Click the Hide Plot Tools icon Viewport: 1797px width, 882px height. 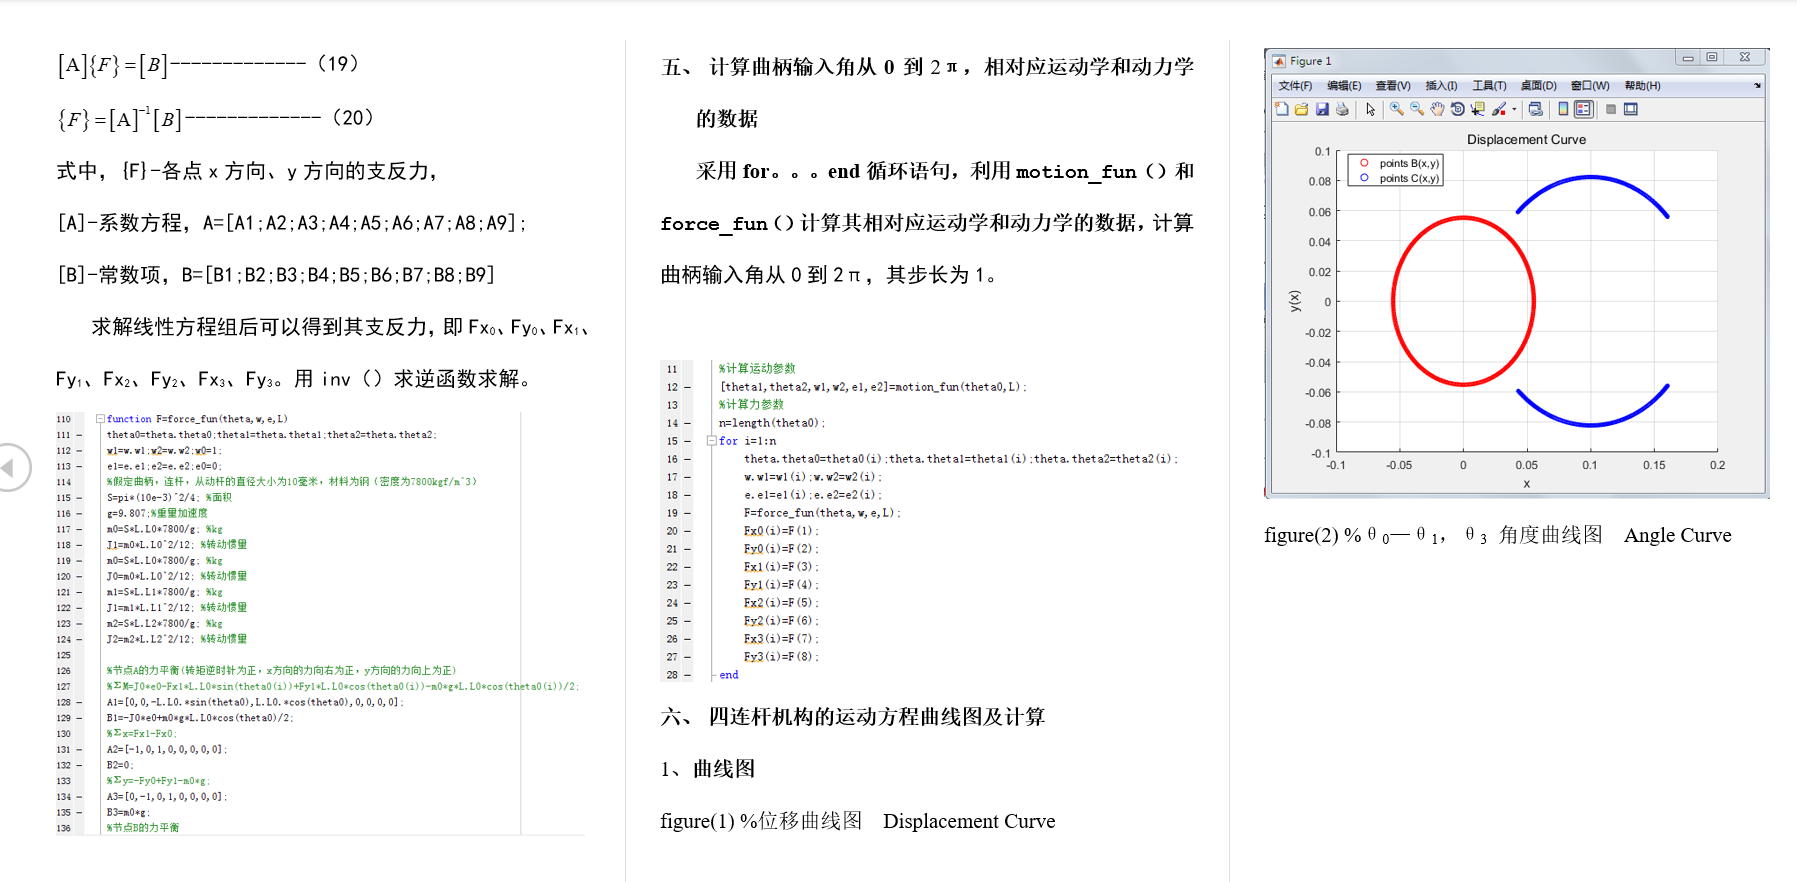(1611, 109)
